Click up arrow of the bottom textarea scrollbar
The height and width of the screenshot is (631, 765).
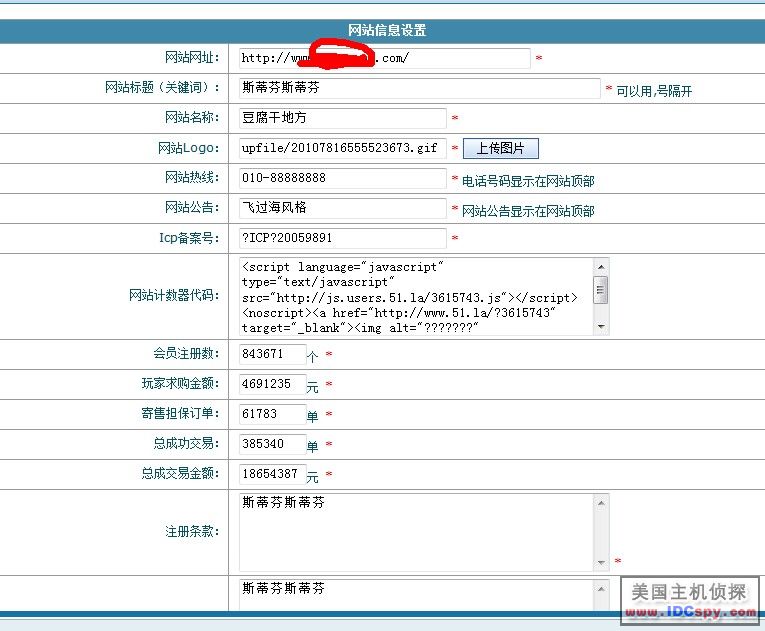pos(601,589)
